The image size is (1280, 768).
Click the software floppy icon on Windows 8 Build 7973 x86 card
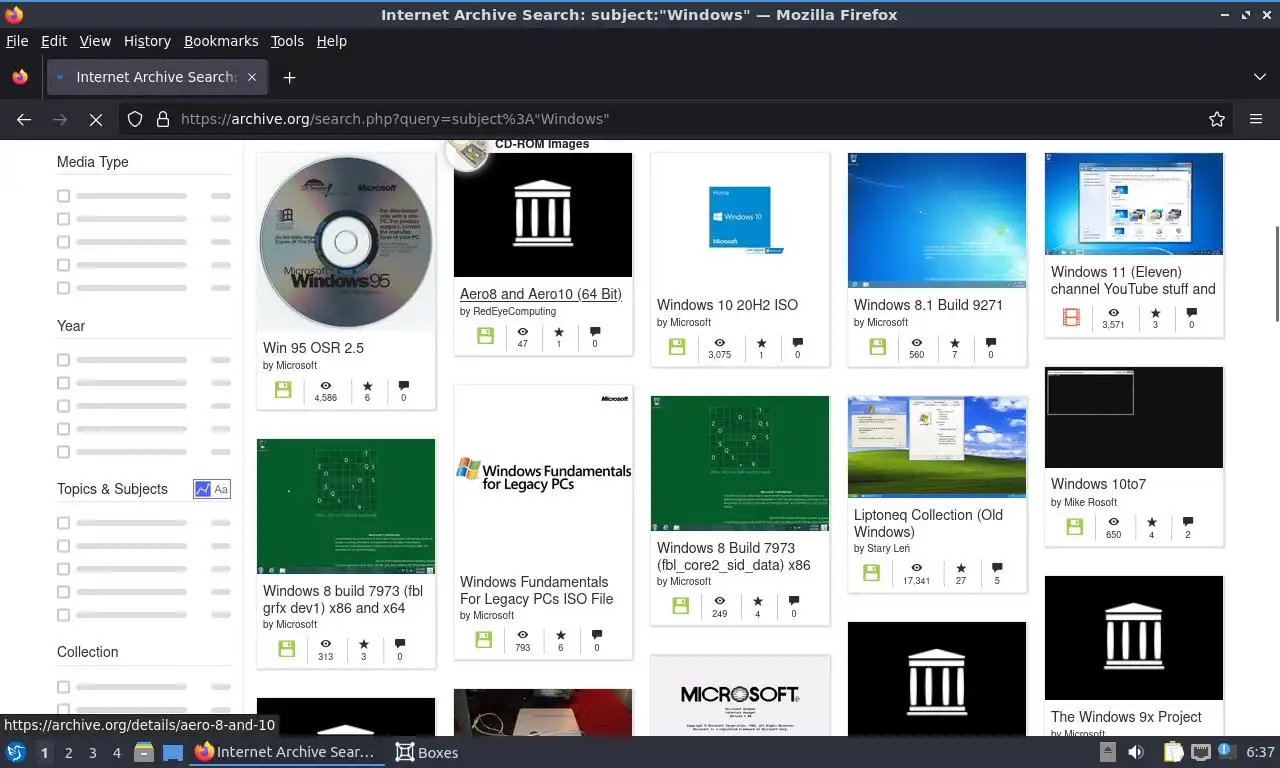click(x=681, y=606)
